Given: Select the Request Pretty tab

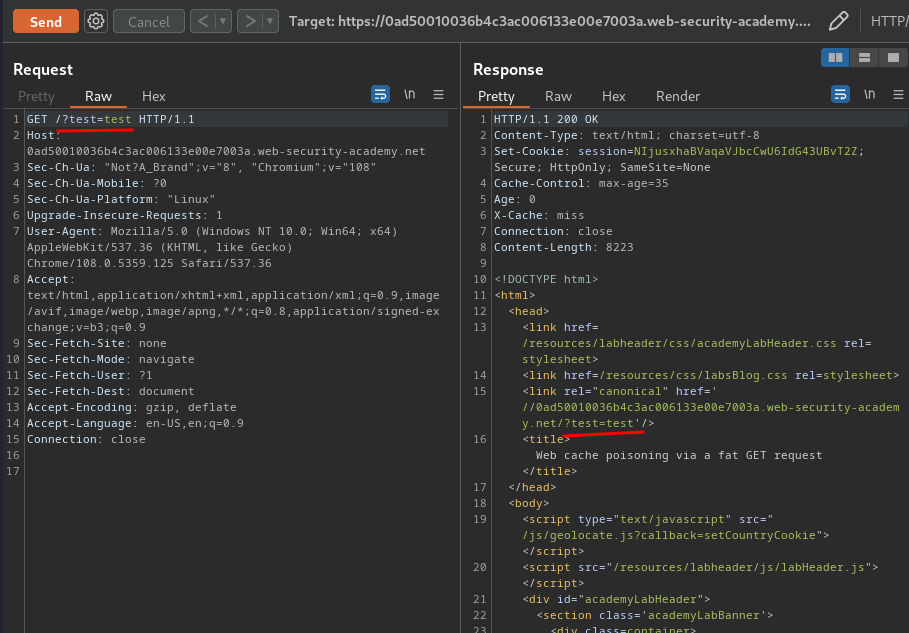Looking at the screenshot, I should (36, 96).
